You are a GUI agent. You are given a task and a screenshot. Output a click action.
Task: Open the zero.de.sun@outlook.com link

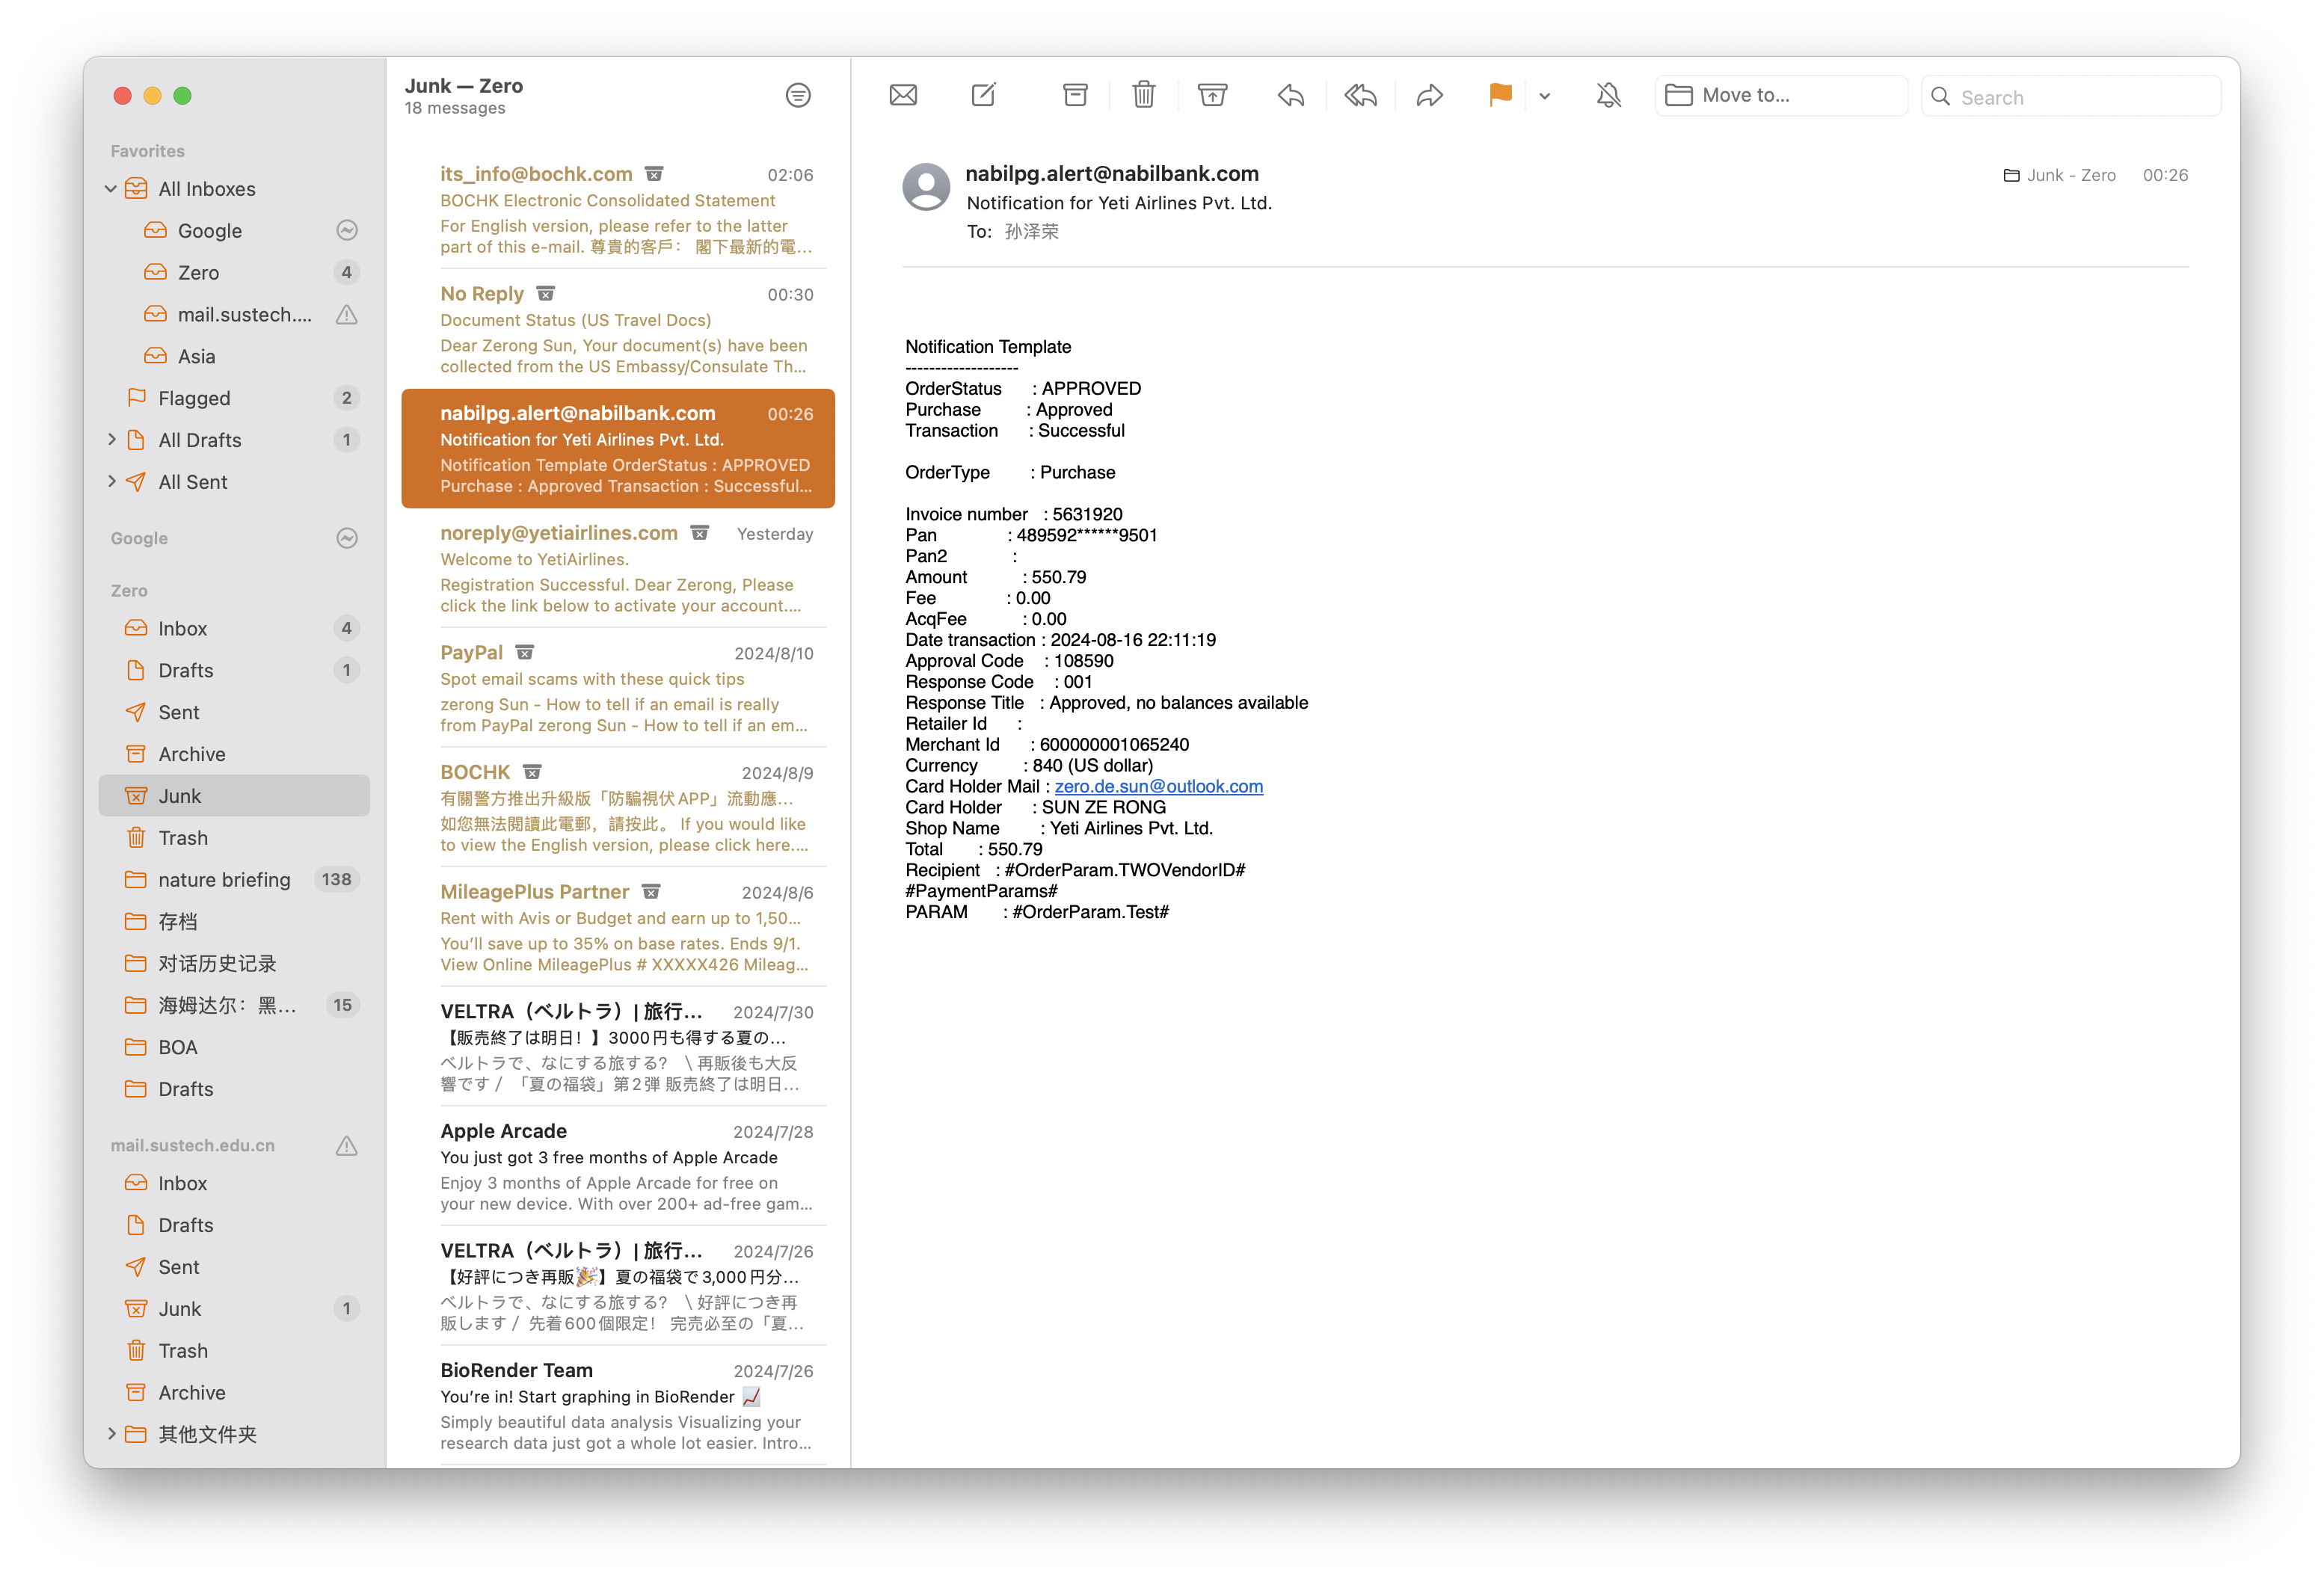click(x=1158, y=786)
